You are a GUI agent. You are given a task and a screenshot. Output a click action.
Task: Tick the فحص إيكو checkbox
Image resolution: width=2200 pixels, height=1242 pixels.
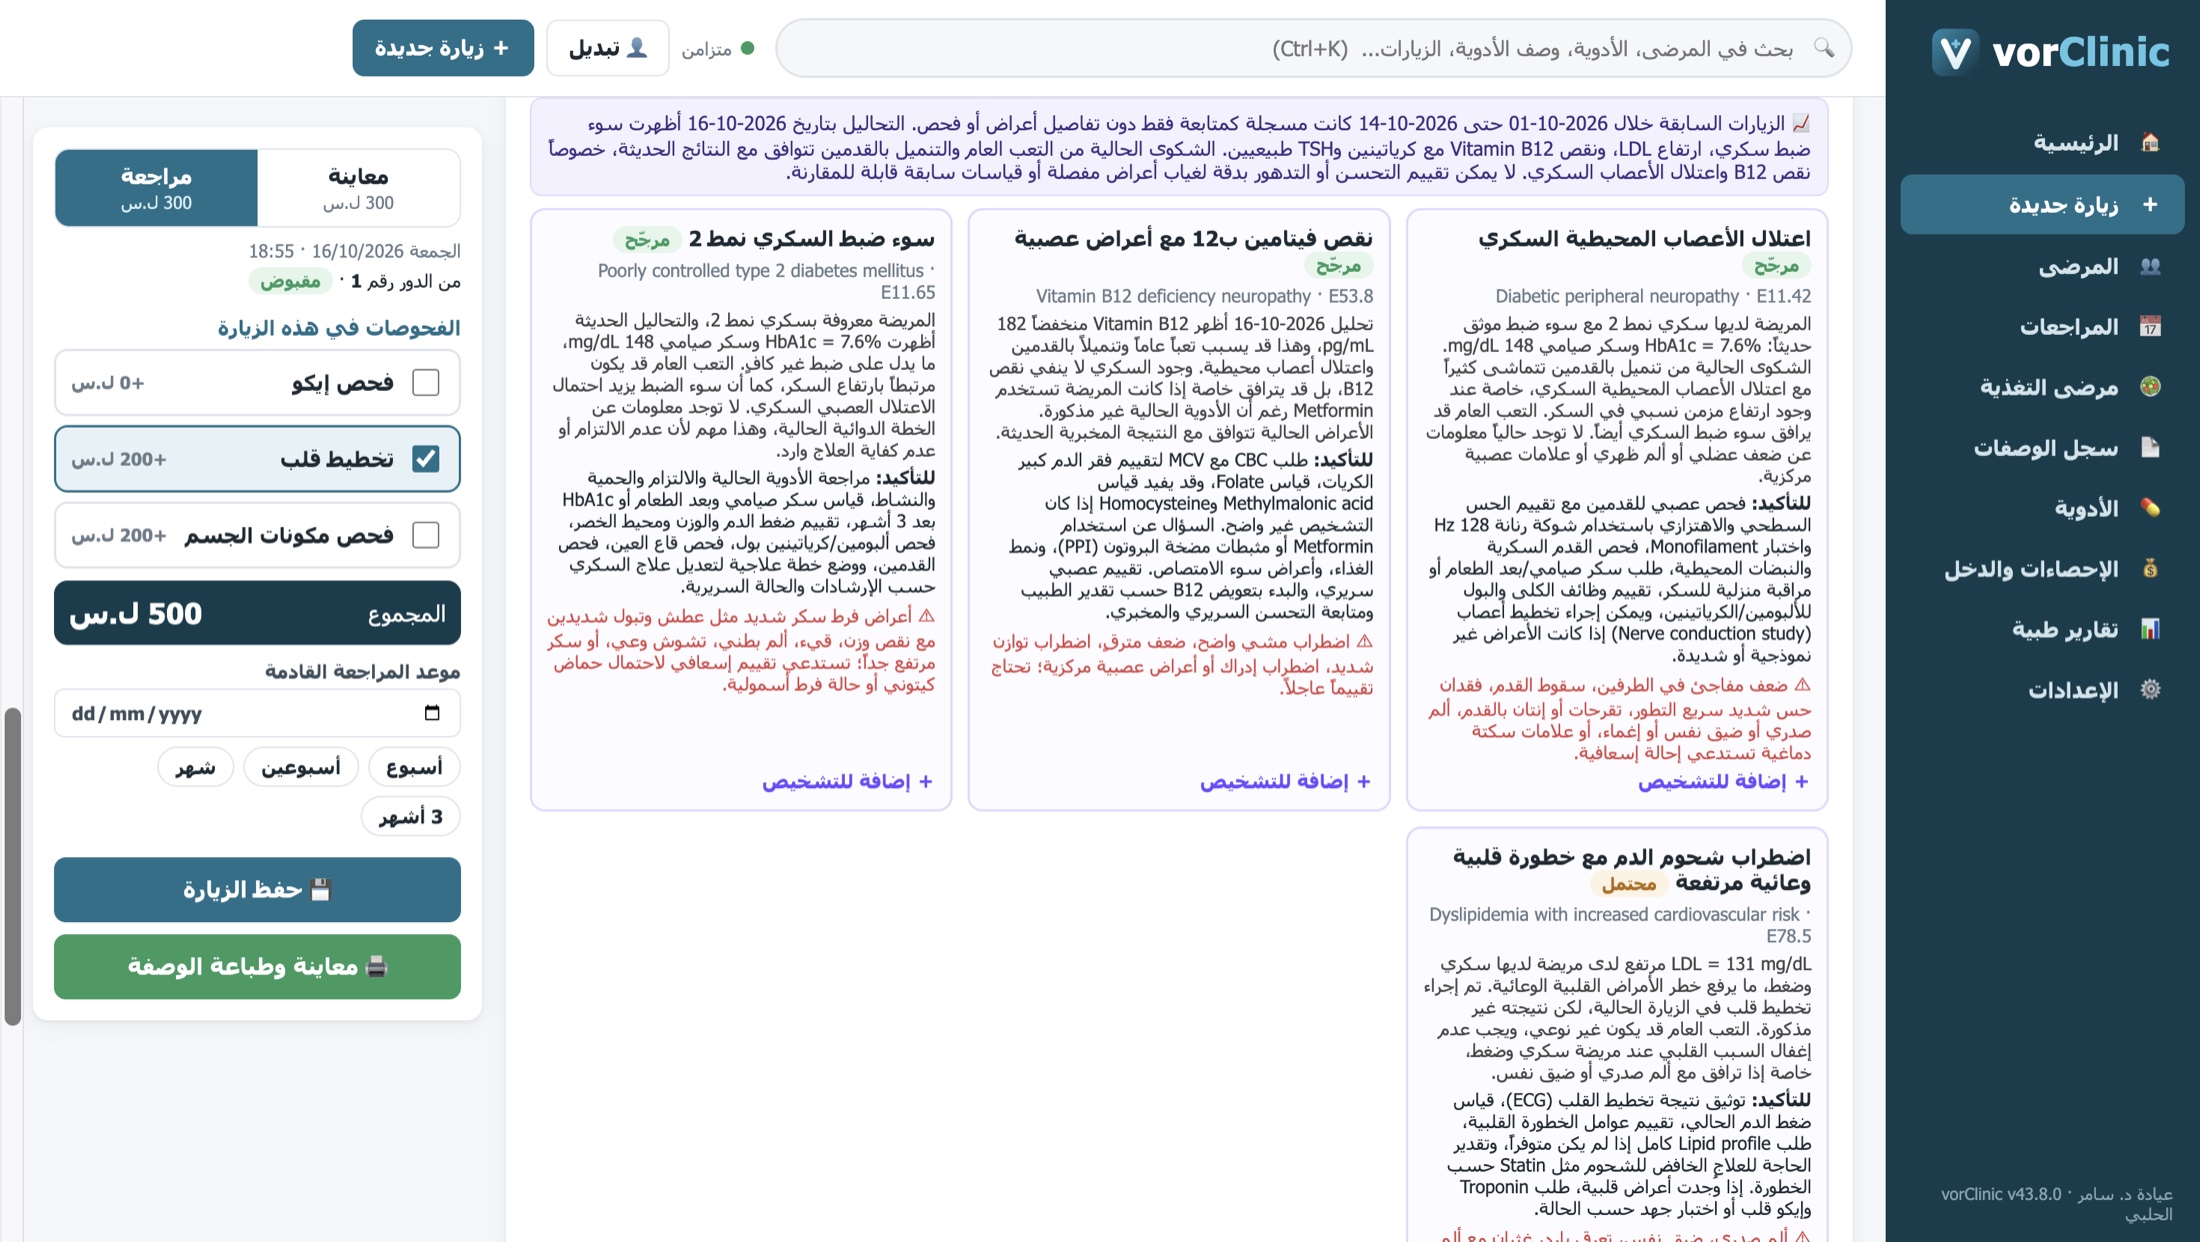(426, 383)
